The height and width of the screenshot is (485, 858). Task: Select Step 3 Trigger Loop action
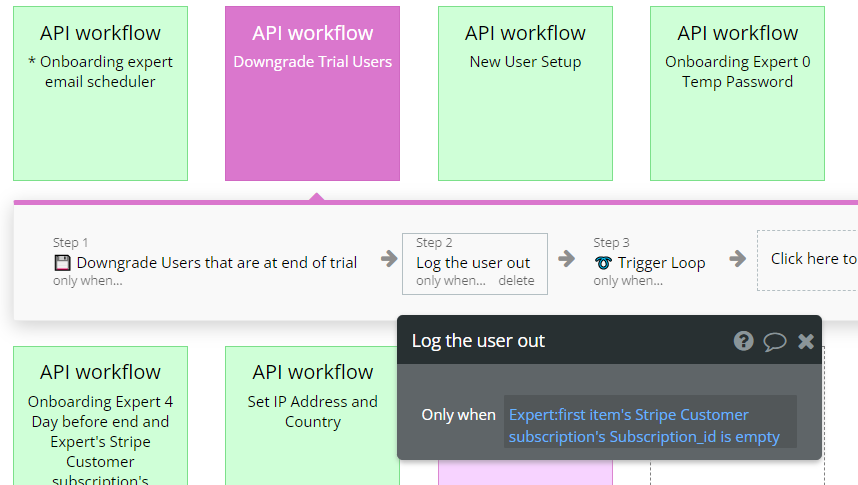pos(661,263)
